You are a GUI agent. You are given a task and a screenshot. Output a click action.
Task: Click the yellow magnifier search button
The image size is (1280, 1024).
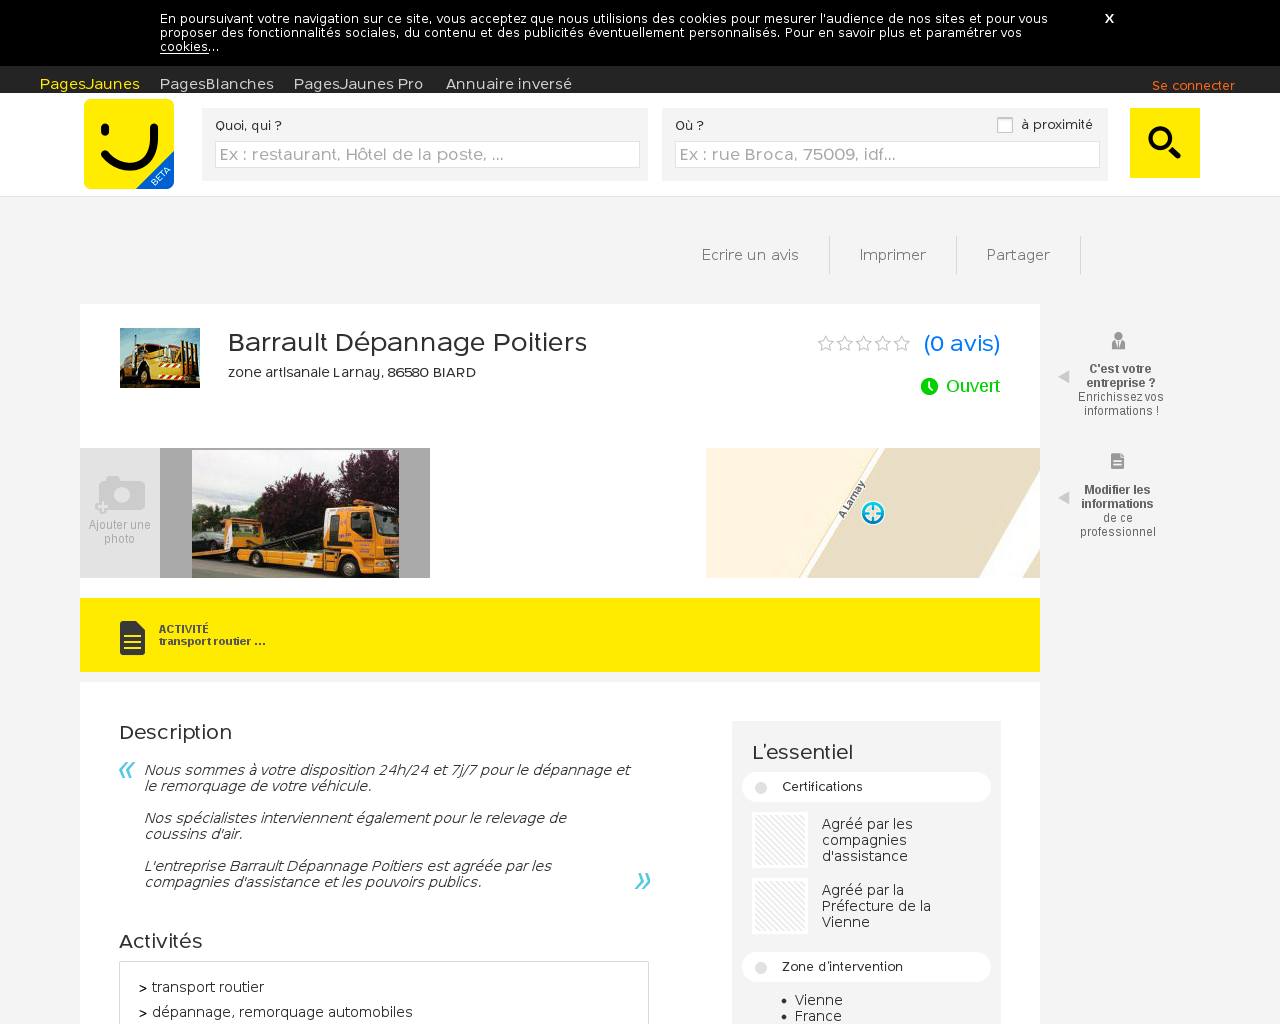[x=1165, y=143]
